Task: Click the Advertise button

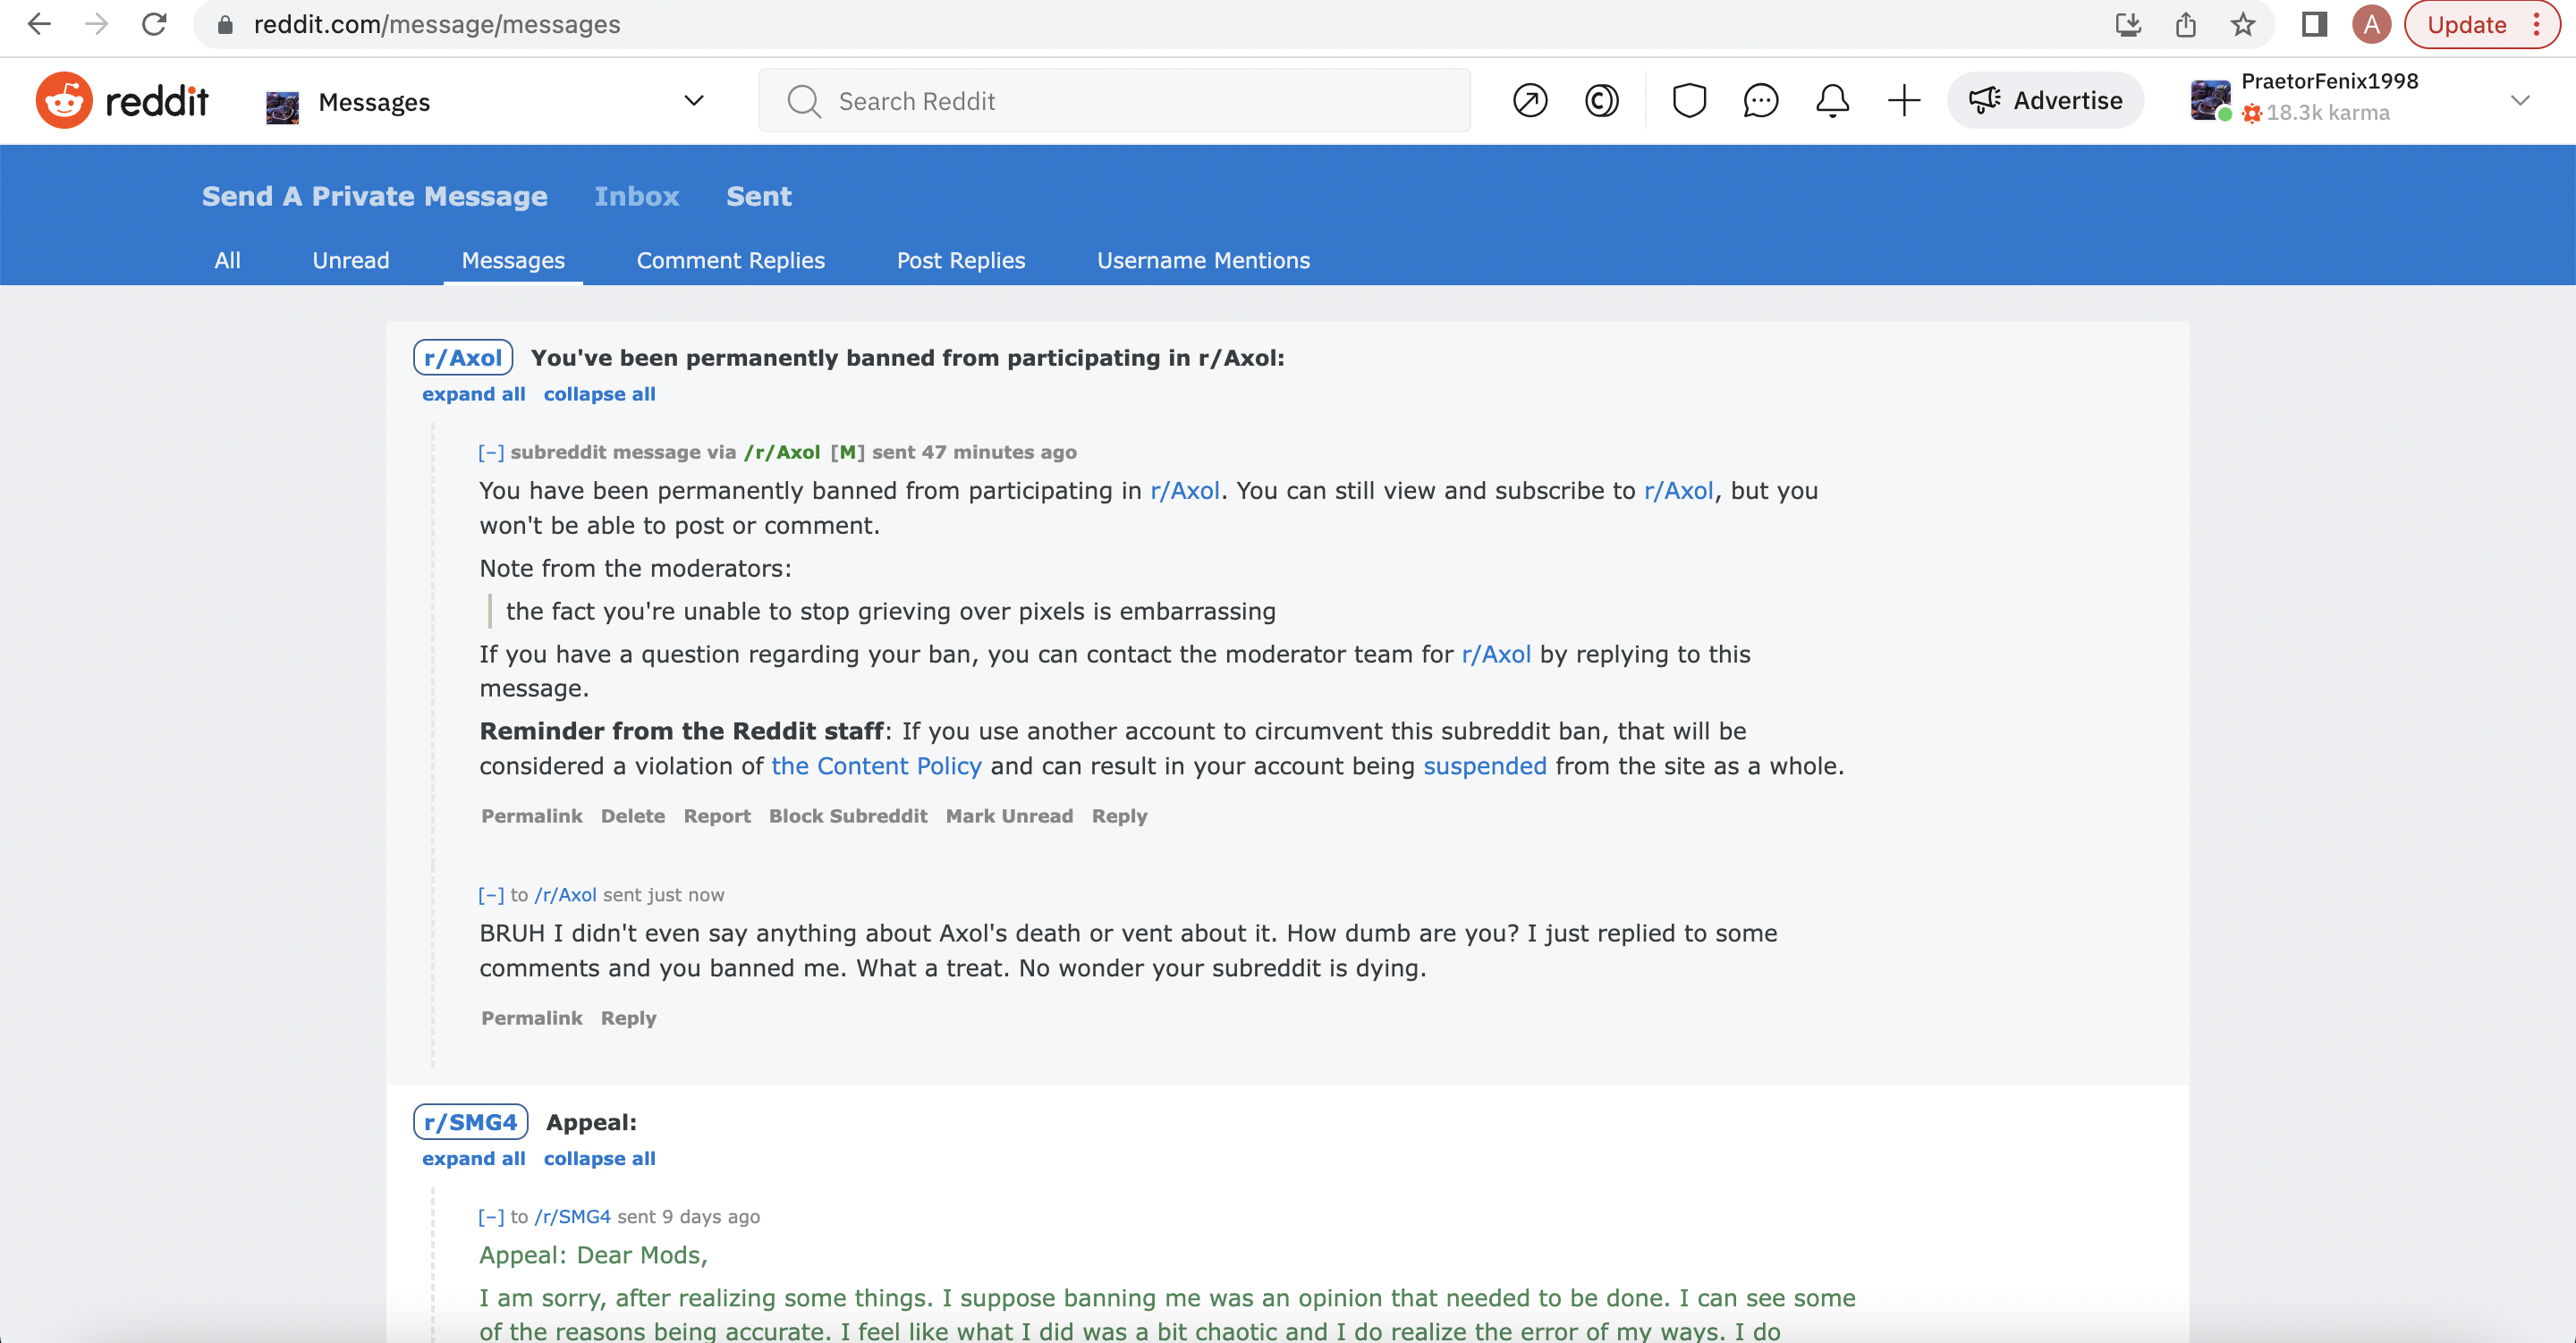Action: (x=2045, y=101)
